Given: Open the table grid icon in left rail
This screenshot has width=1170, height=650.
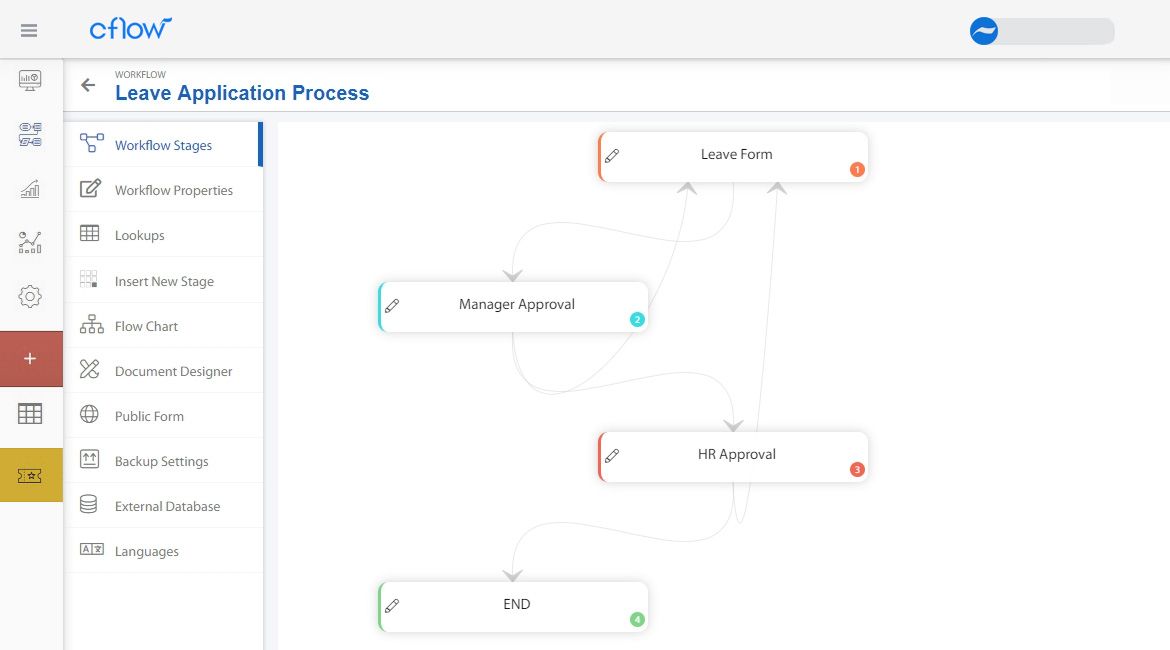Looking at the screenshot, I should click(x=30, y=413).
